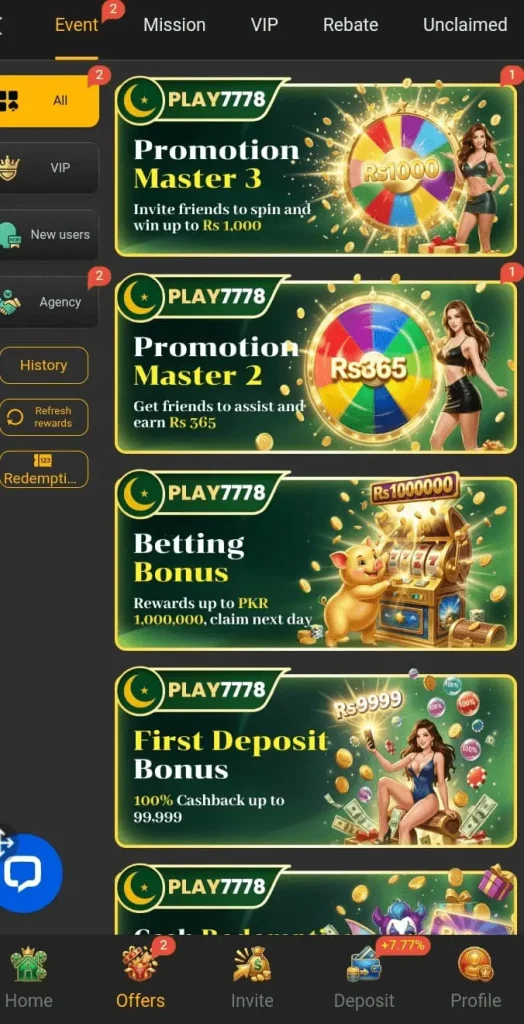Image resolution: width=524 pixels, height=1024 pixels.
Task: Click the Refresh rewards button
Action: 43,417
